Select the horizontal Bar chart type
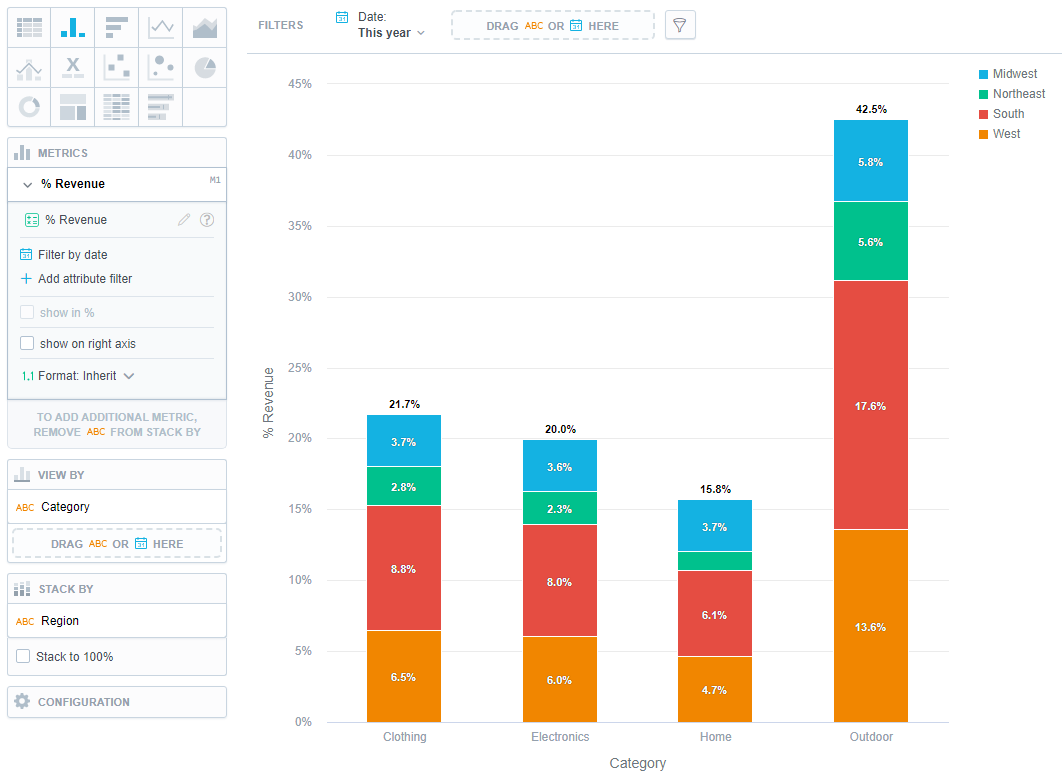The image size is (1062, 781). pyautogui.click(x=117, y=28)
